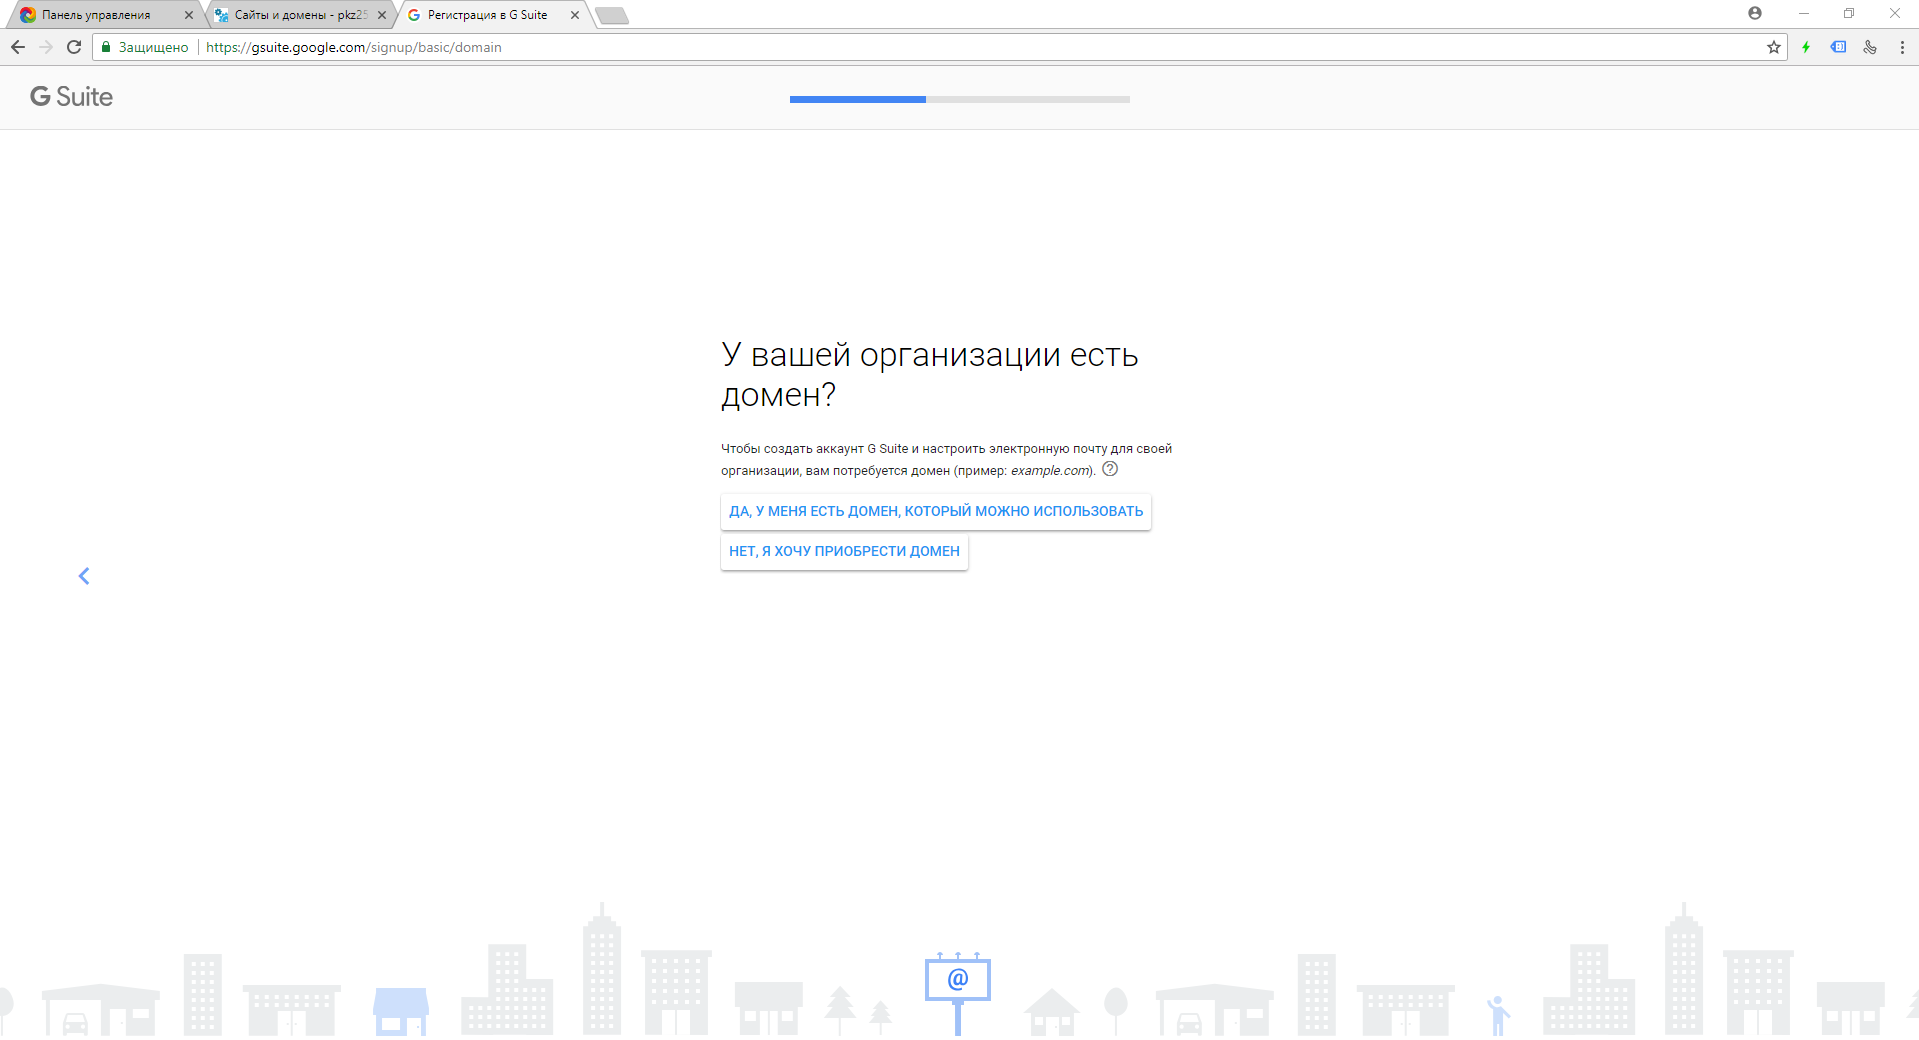The height and width of the screenshot is (1040, 1919).
Task: Open the help question mark icon
Action: pos(1110,469)
